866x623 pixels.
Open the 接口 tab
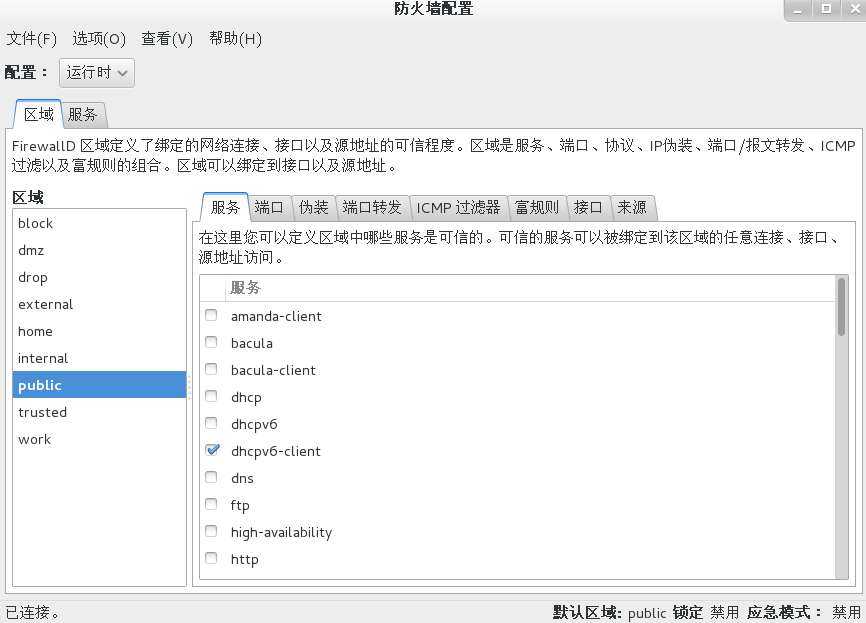pyautogui.click(x=588, y=208)
